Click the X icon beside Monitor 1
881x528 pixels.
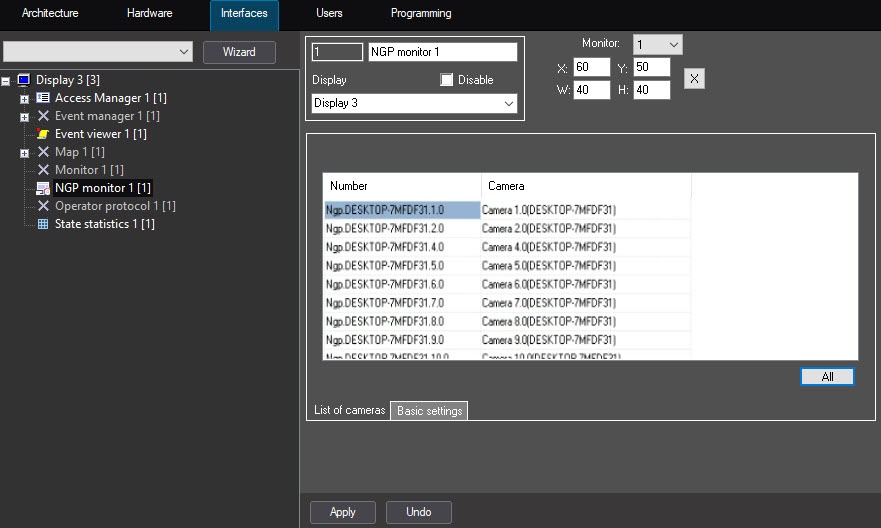click(x=43, y=170)
